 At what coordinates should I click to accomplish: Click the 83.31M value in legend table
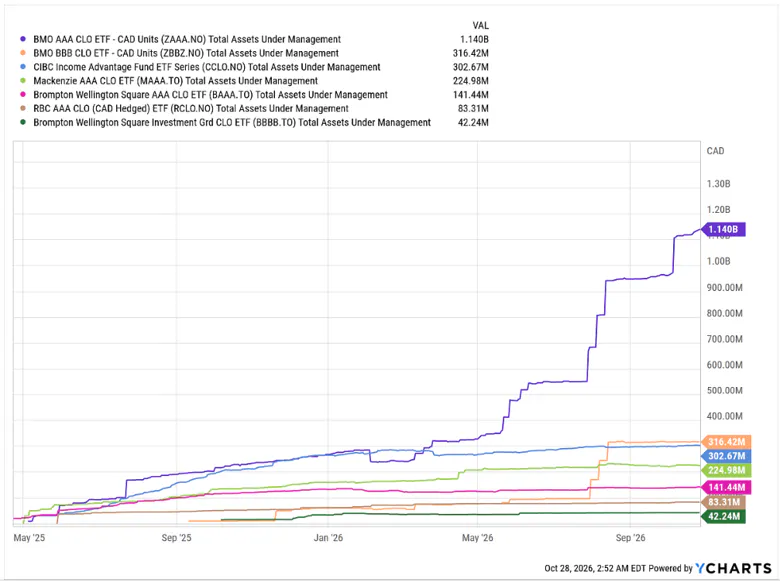point(473,108)
